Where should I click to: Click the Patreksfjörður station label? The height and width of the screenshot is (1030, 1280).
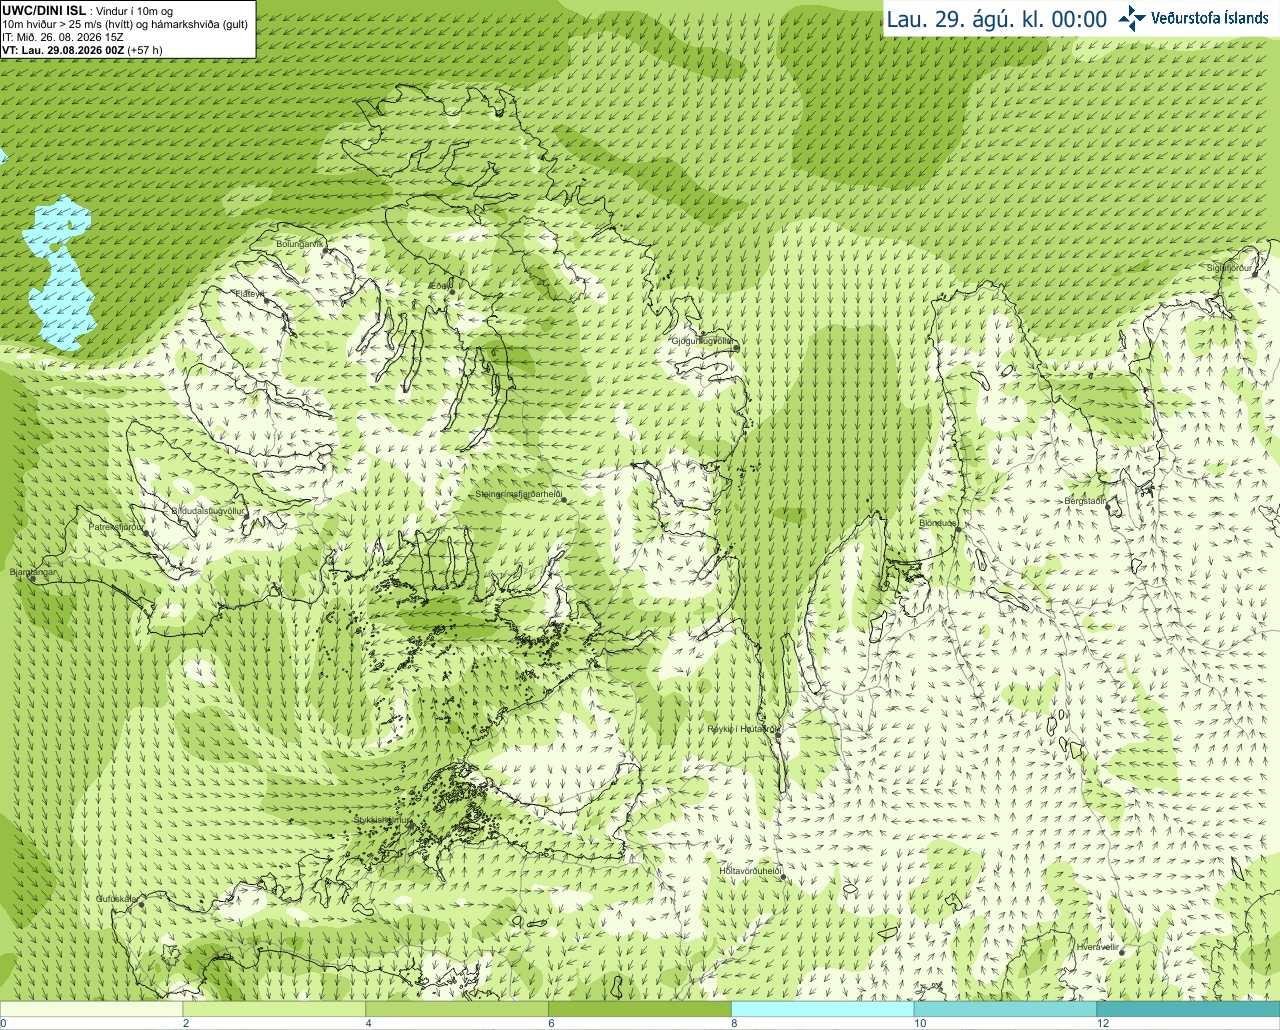tap(117, 526)
